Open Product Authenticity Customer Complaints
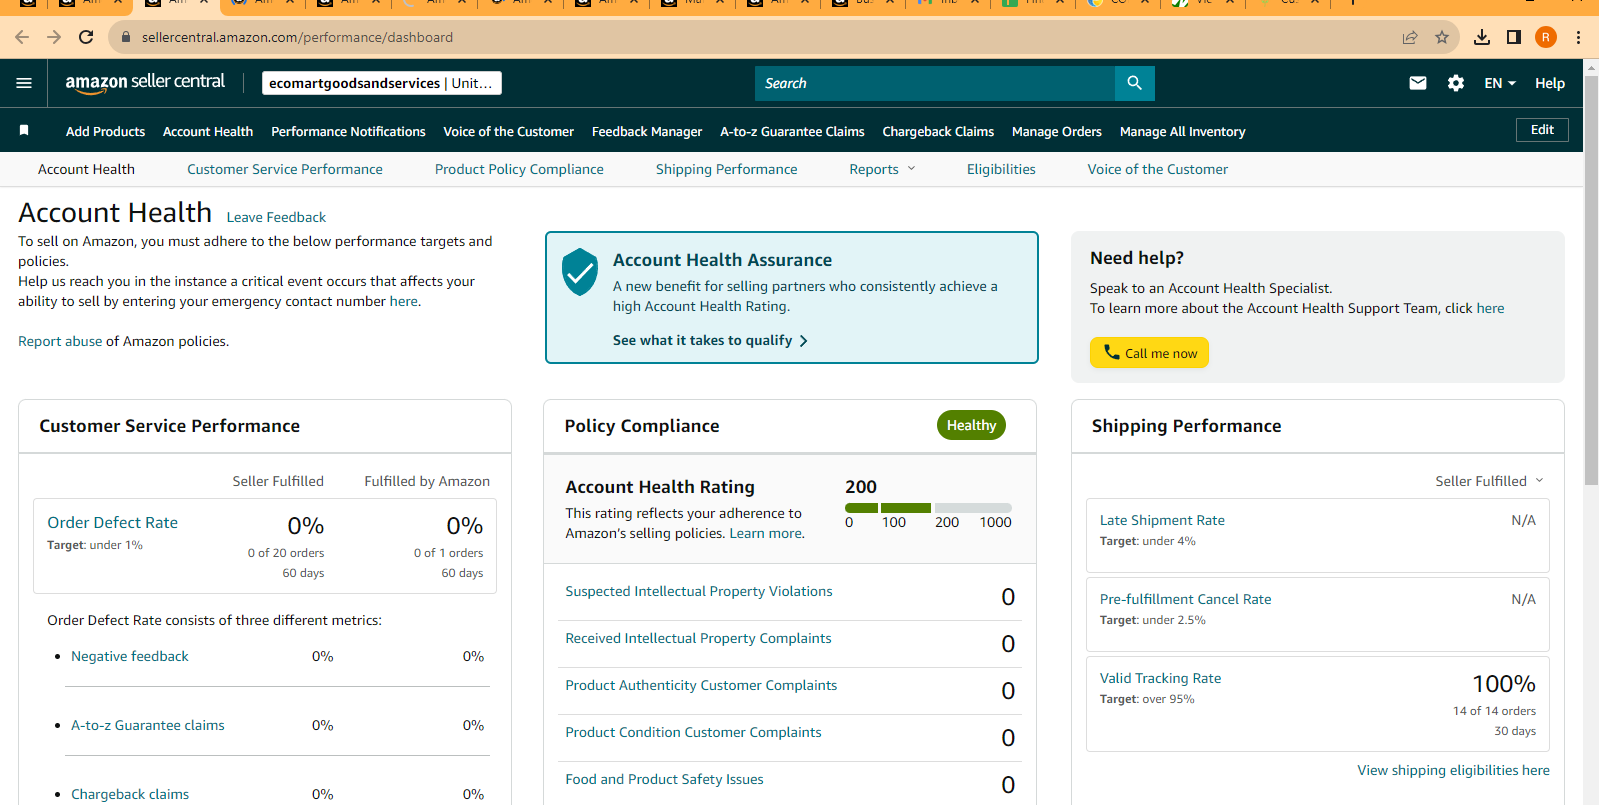The image size is (1599, 805). (x=701, y=685)
